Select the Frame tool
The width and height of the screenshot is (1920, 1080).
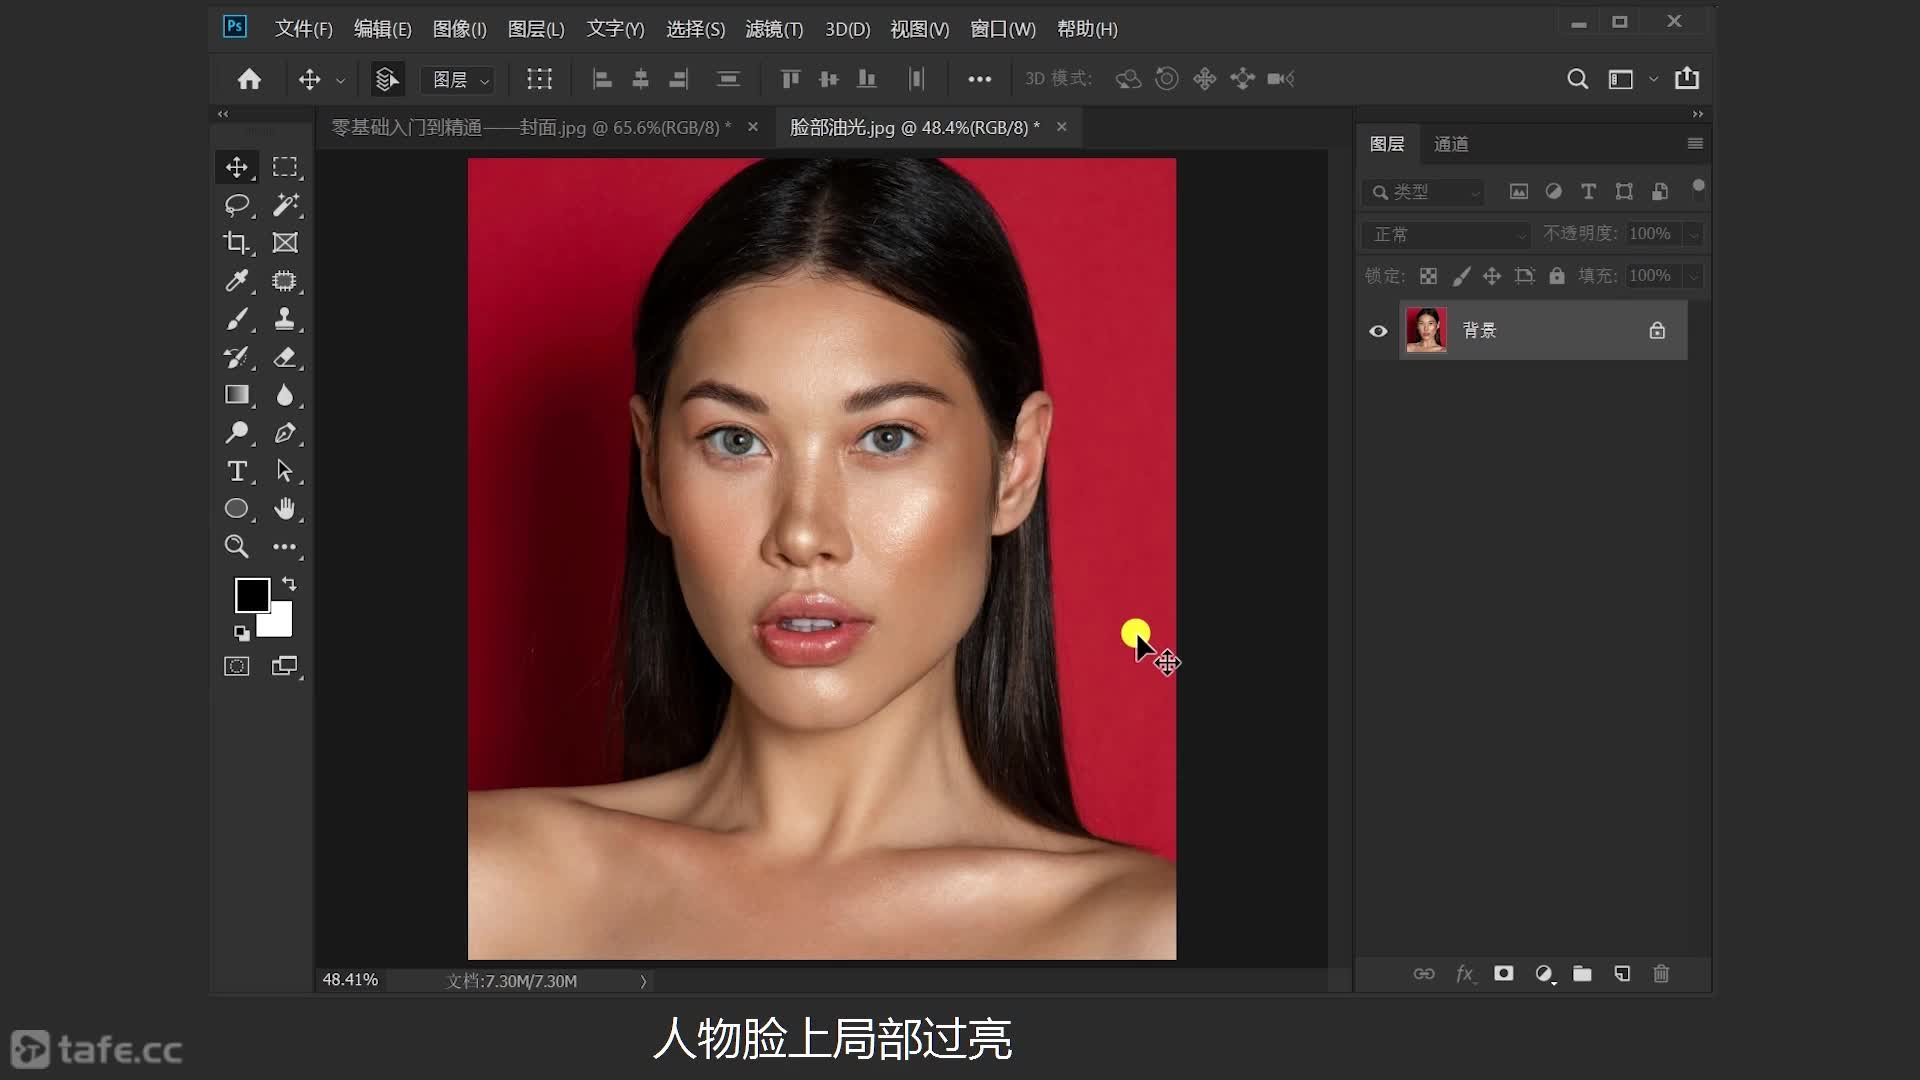285,243
